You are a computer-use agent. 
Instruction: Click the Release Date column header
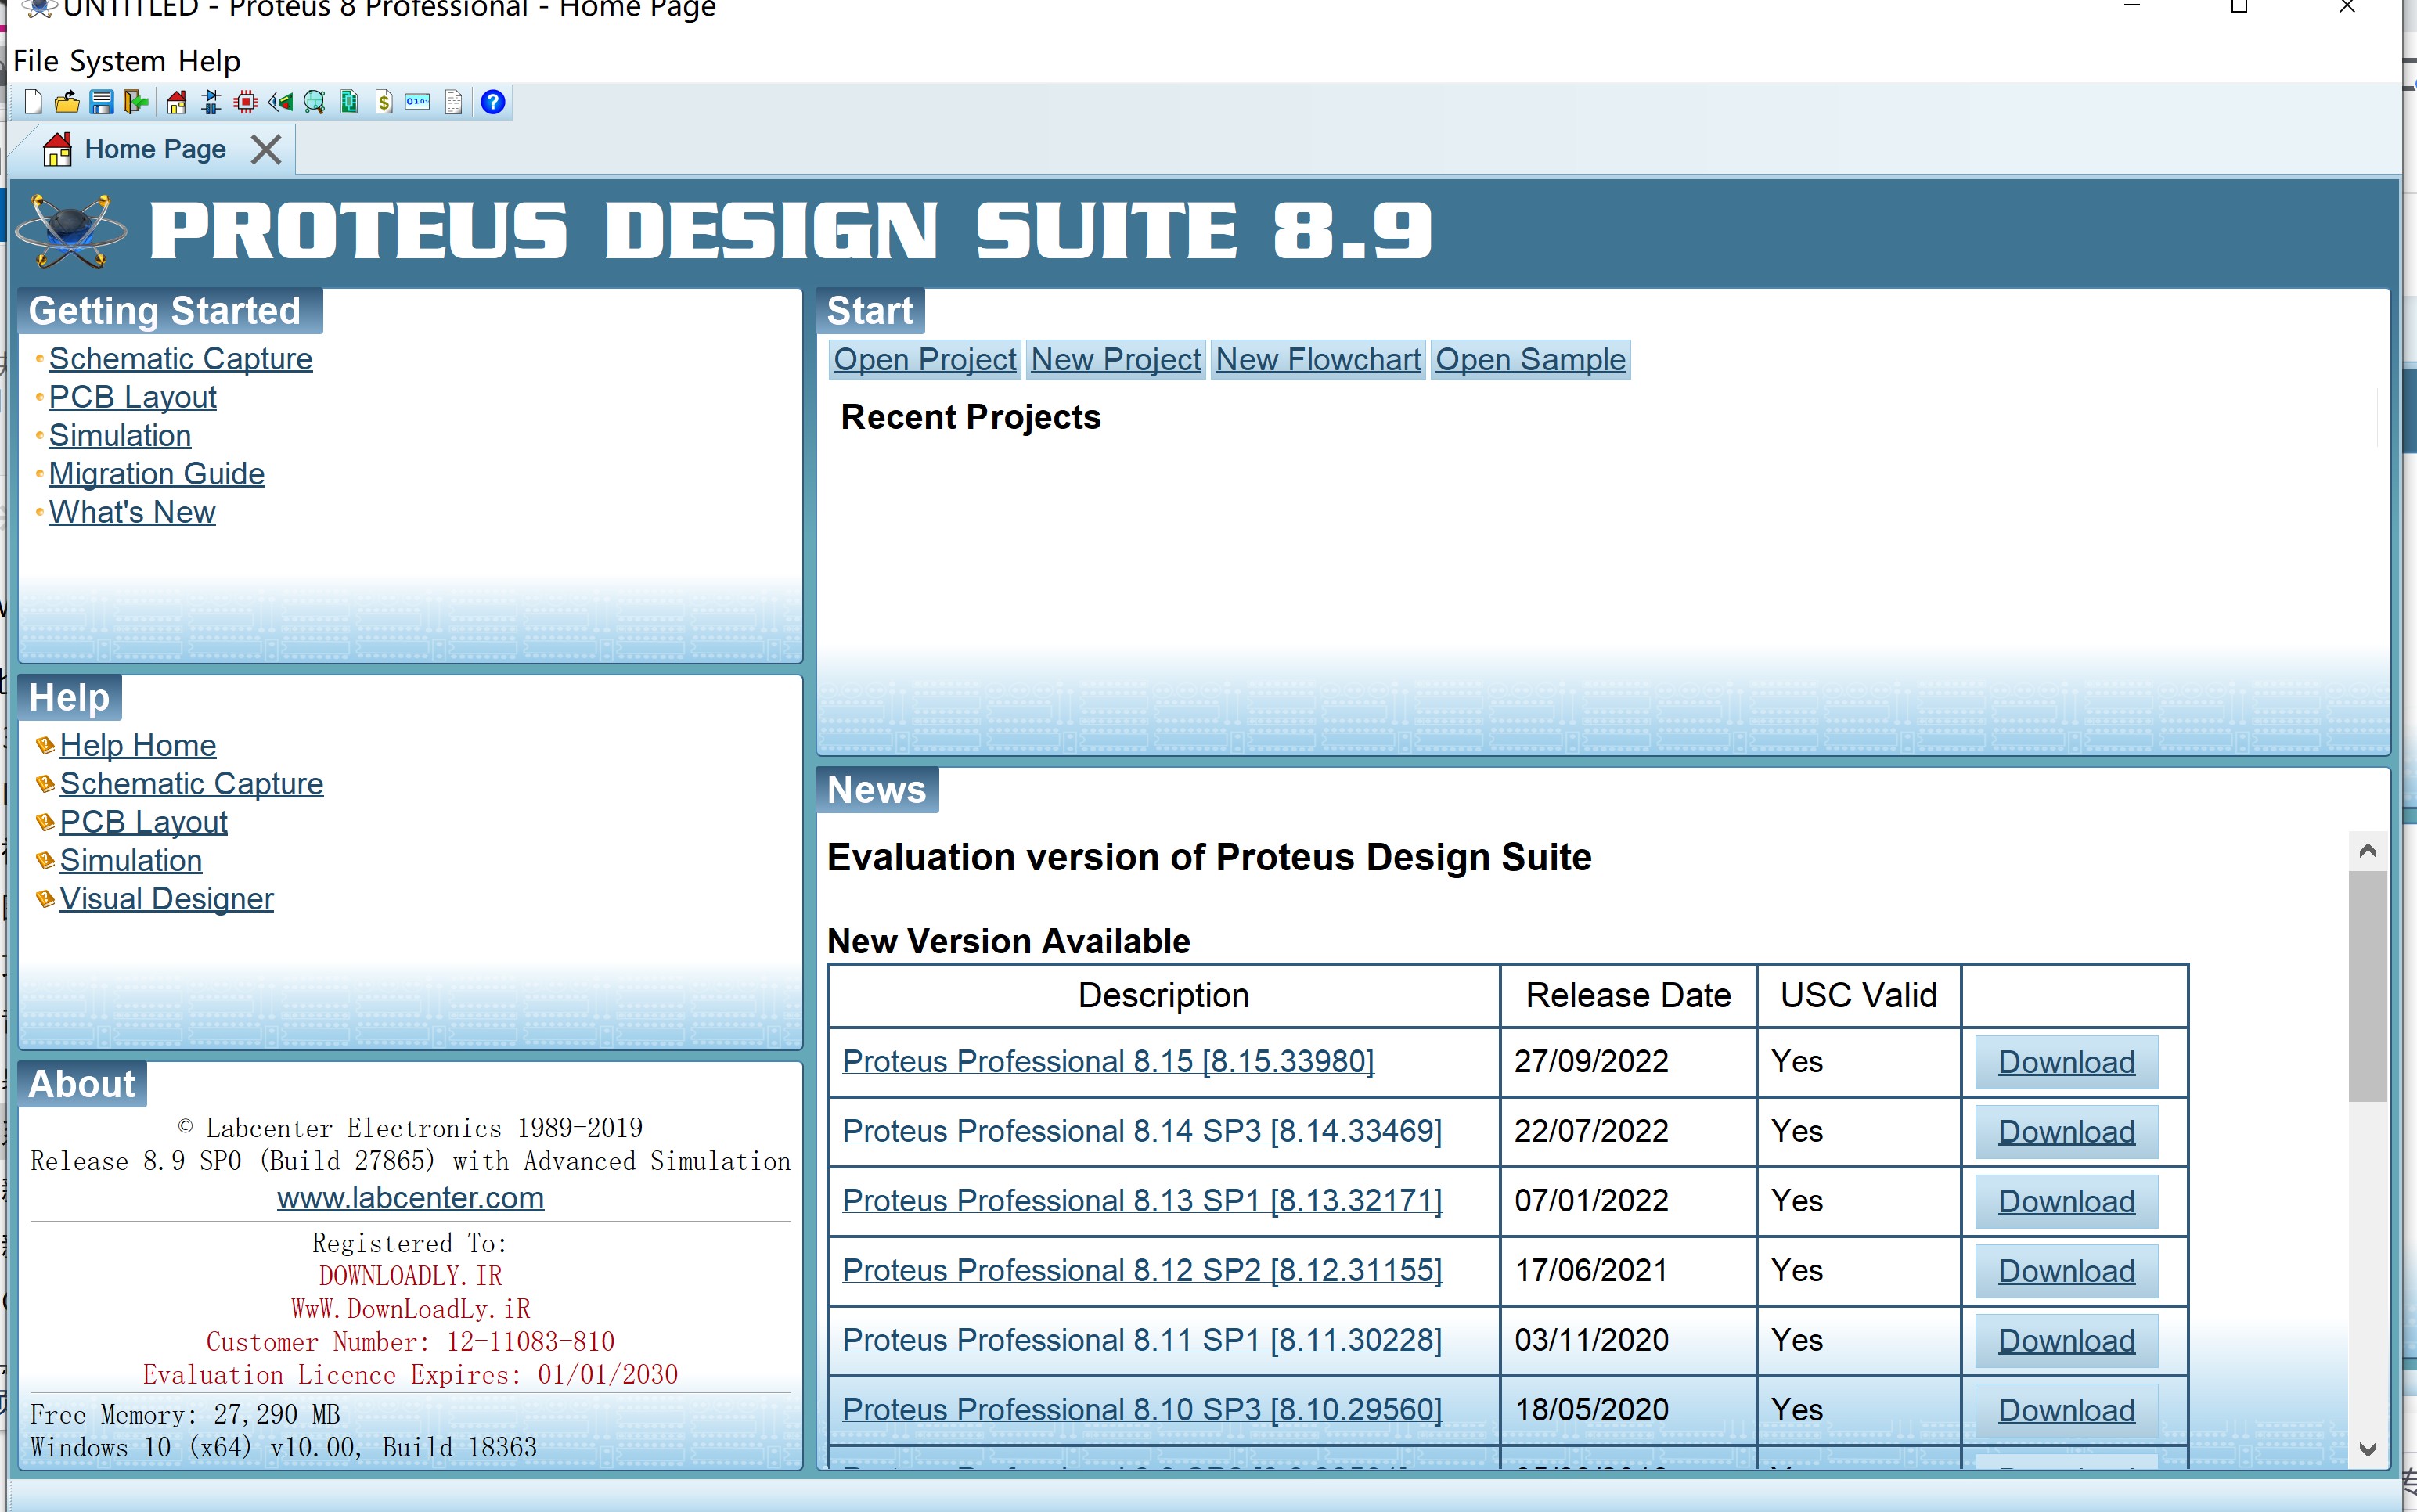coord(1628,995)
